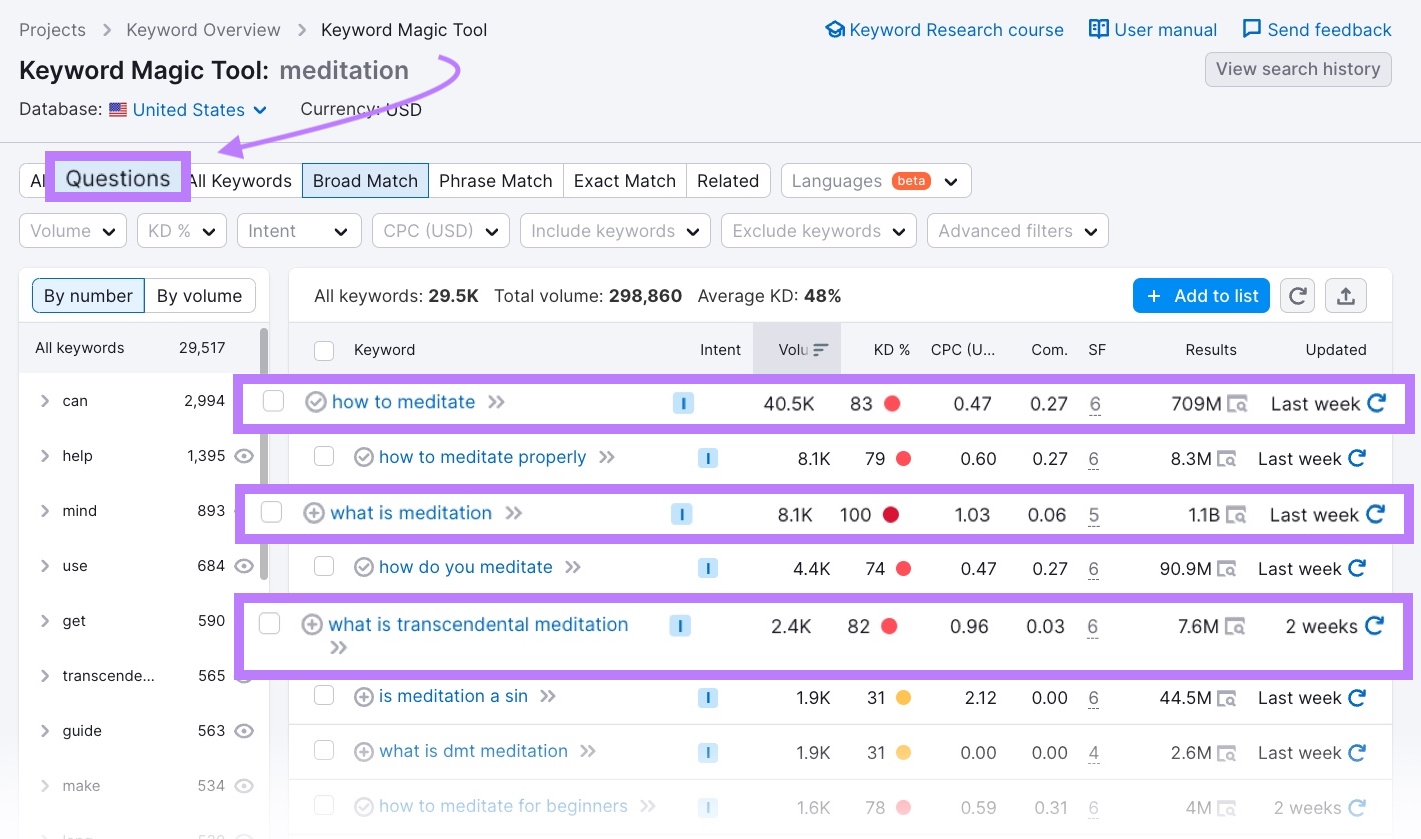Viewport: 1421px width, 839px height.
Task: Open the 'Keyword Research course' link
Action: (x=944, y=30)
